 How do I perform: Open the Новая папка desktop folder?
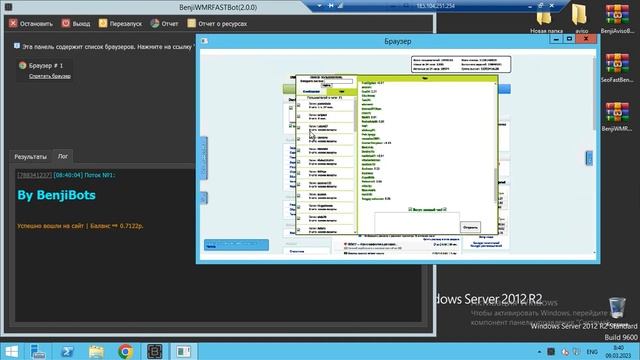click(546, 19)
